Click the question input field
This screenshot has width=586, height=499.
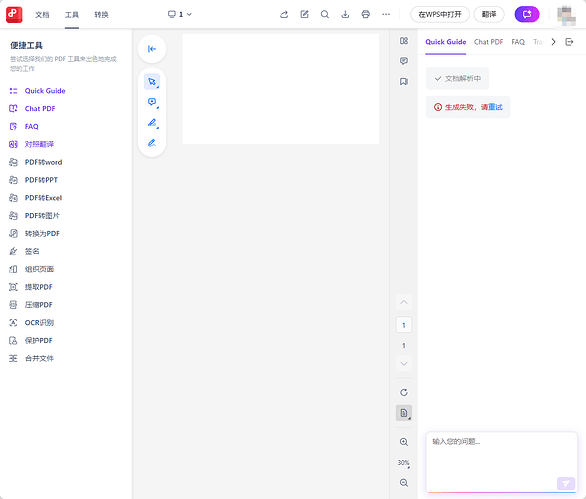point(502,462)
